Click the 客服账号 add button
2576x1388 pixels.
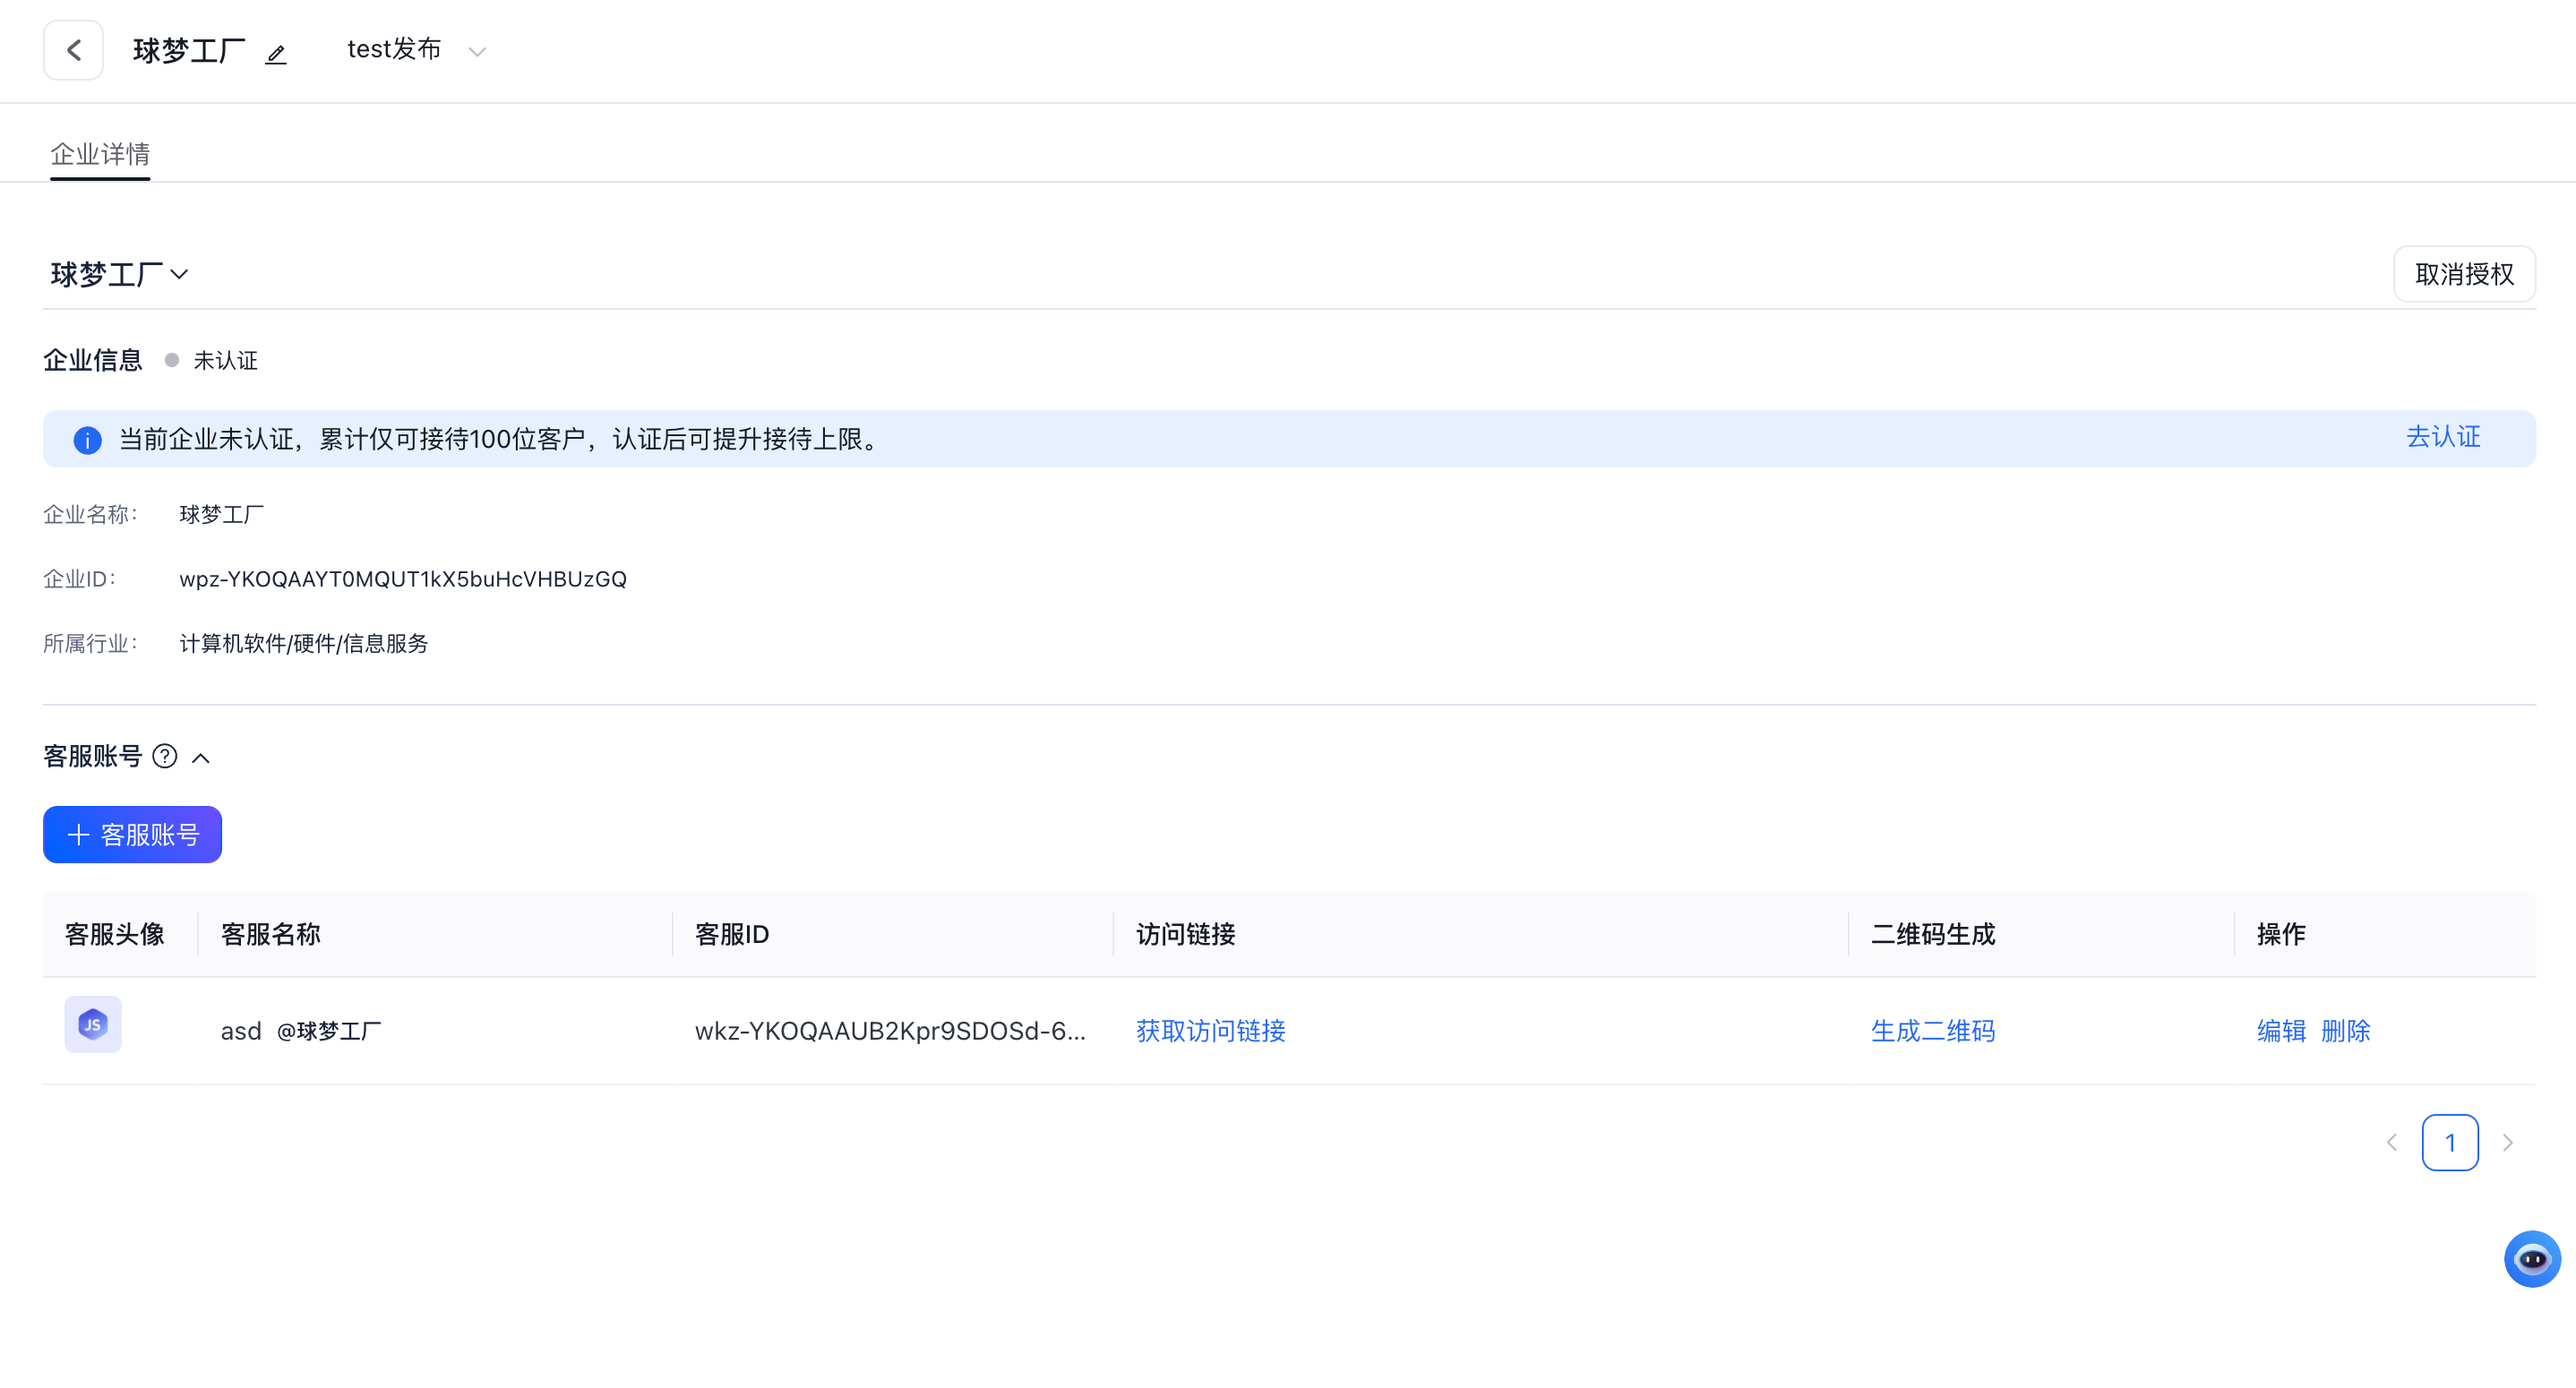132,834
